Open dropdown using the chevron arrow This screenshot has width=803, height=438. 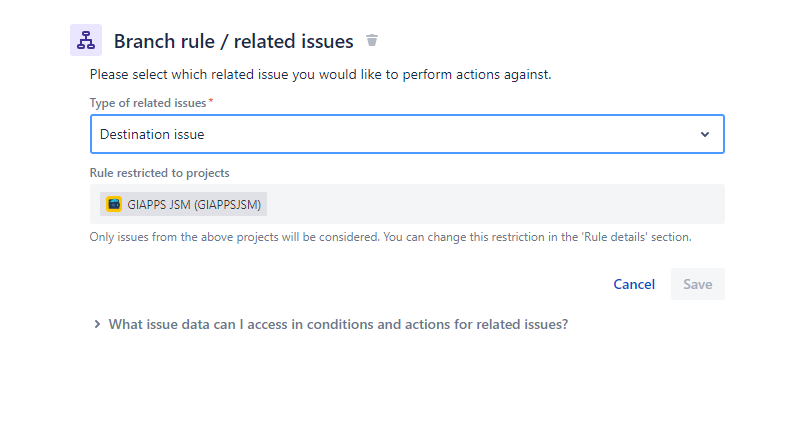tap(704, 134)
